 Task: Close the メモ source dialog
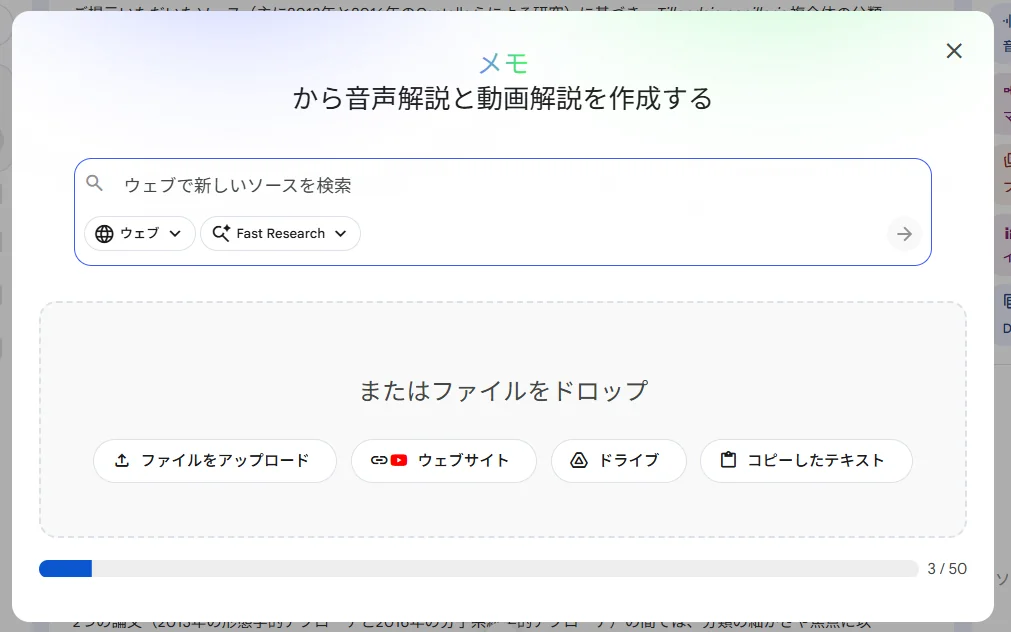953,50
